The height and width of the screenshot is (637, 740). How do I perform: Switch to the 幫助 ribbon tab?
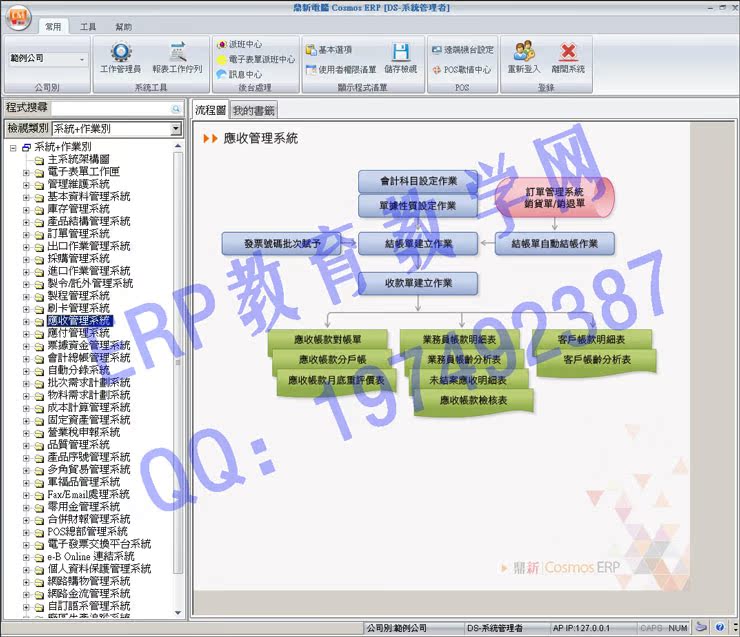point(123,27)
